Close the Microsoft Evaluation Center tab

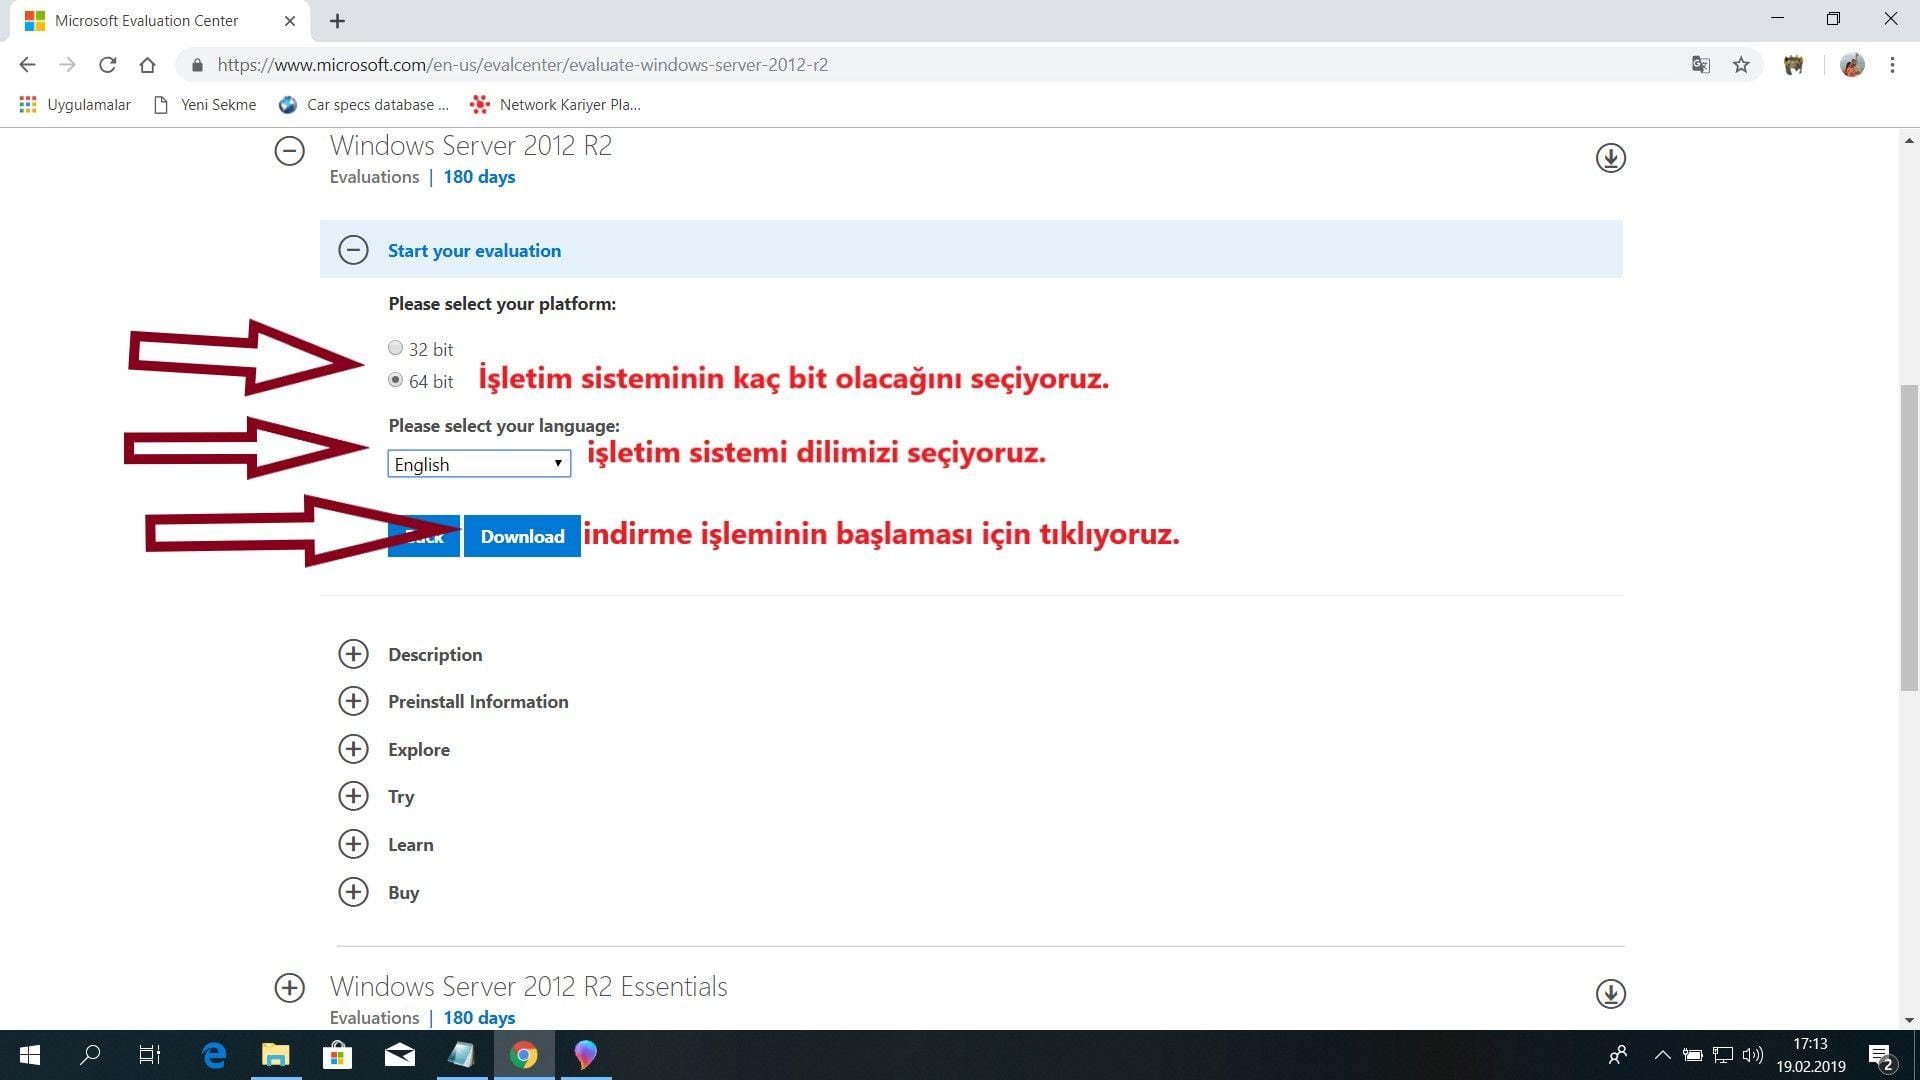pyautogui.click(x=290, y=21)
